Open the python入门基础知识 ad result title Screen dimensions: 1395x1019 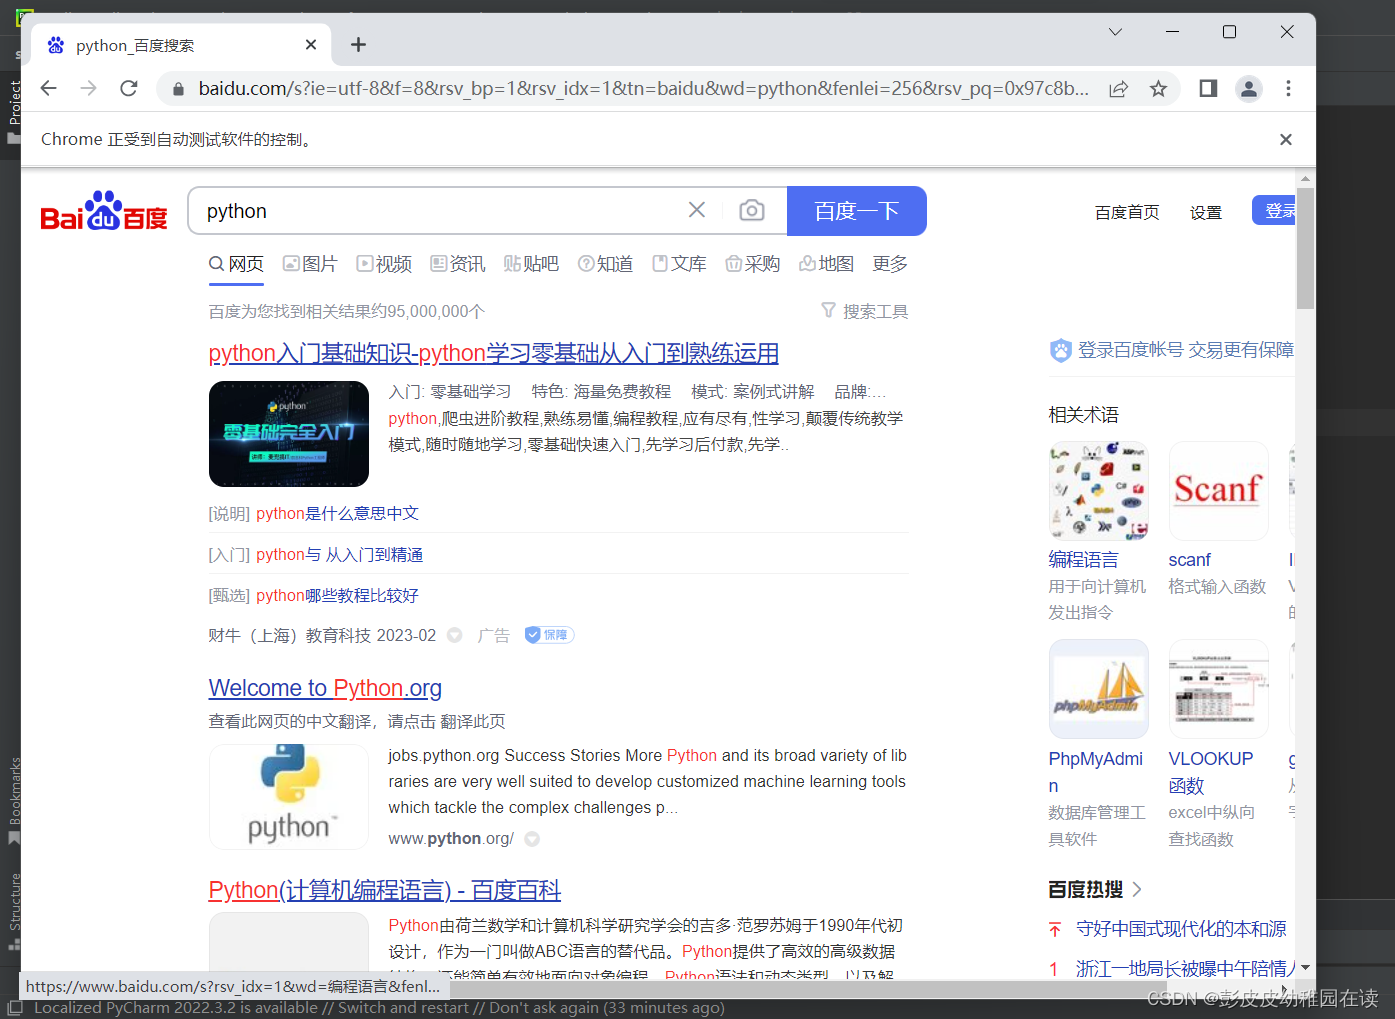[493, 353]
